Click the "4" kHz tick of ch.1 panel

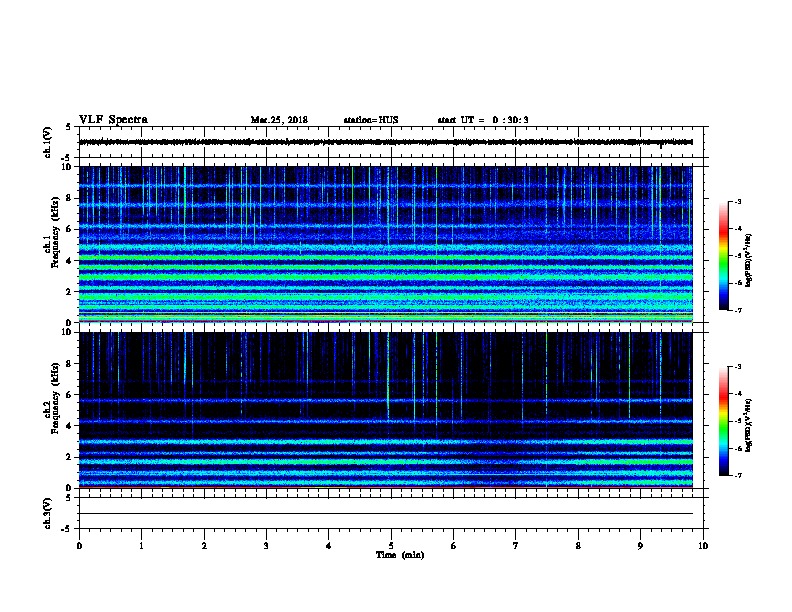point(69,261)
